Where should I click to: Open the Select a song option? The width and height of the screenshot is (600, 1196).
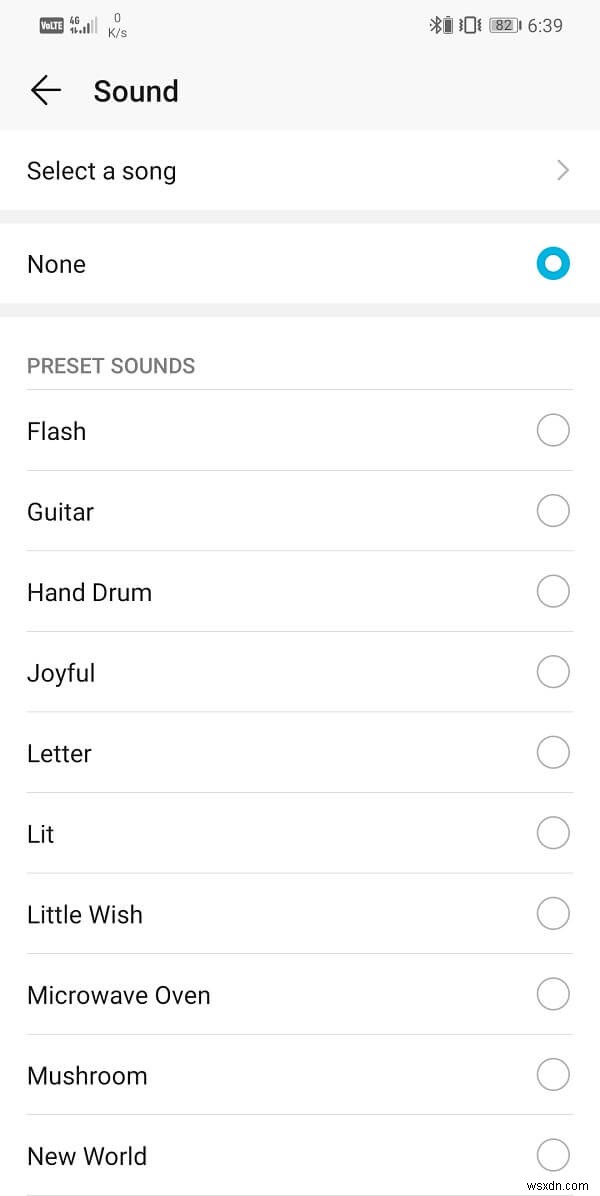tap(102, 171)
